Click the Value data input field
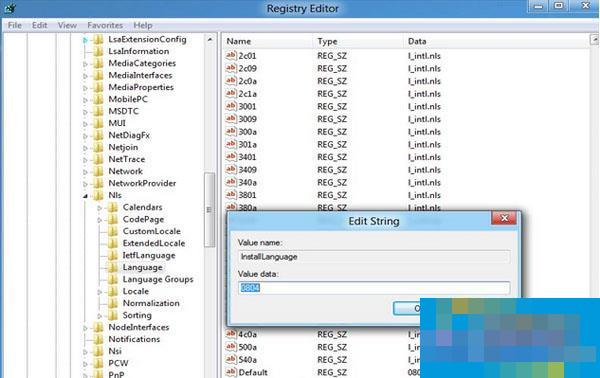600x378 pixels. coord(374,288)
